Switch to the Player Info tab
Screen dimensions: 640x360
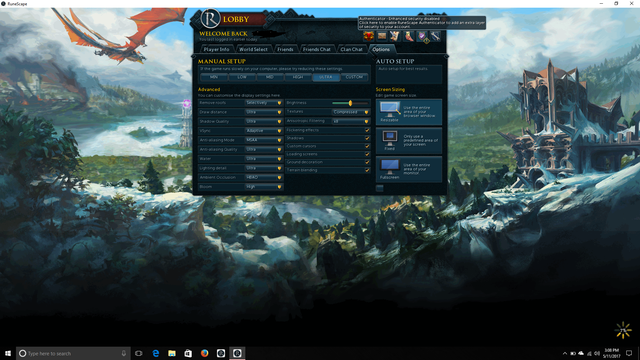click(x=216, y=49)
